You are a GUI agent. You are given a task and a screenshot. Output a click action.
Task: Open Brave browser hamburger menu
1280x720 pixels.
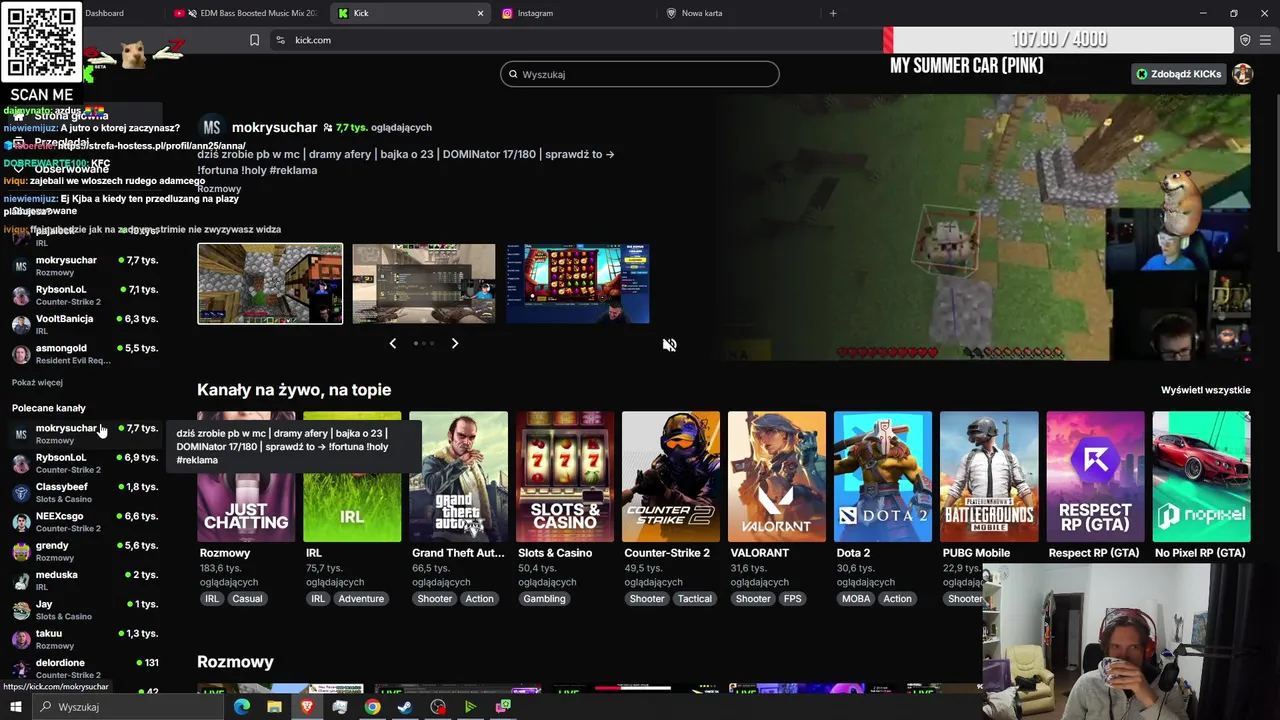coord(1266,40)
